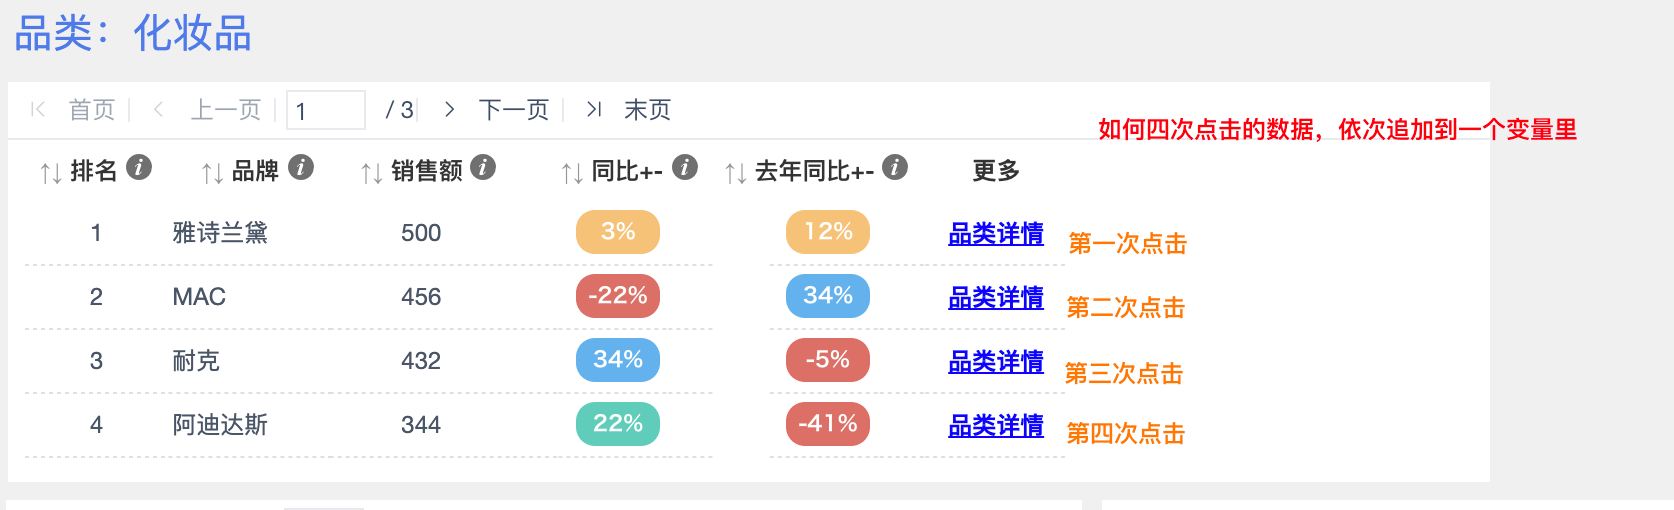The width and height of the screenshot is (1674, 510).
Task: Go to first page via 首页
Action: pyautogui.click(x=92, y=109)
